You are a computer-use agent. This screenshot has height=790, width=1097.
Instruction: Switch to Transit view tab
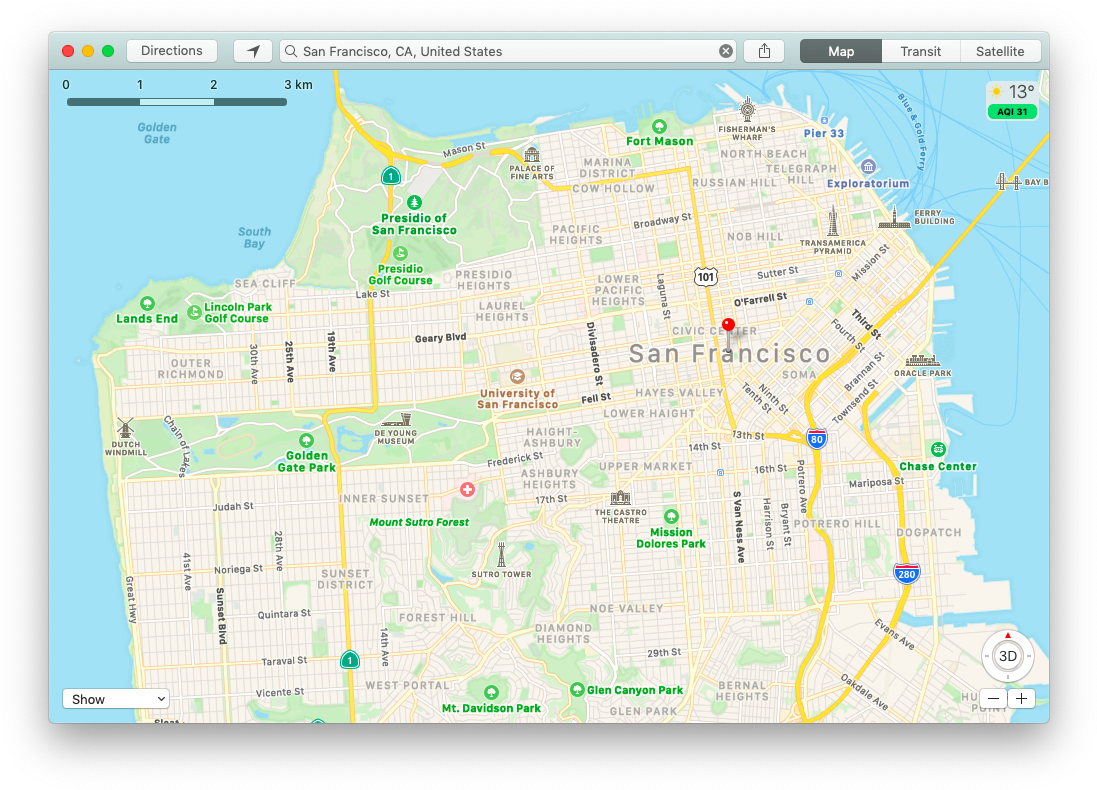tap(921, 51)
